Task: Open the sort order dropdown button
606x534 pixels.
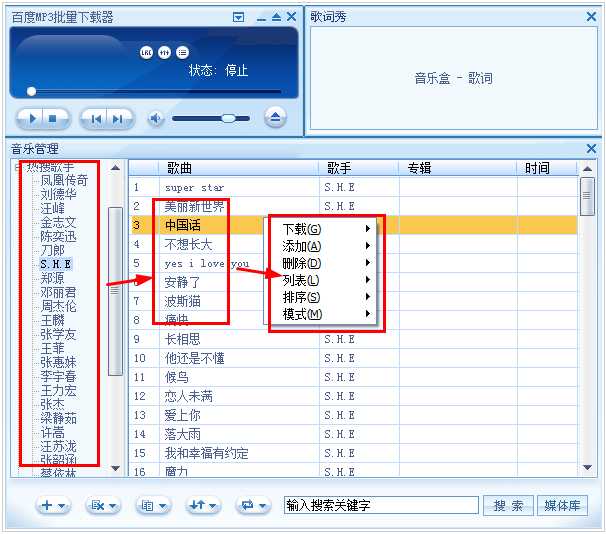Action: pyautogui.click(x=203, y=505)
